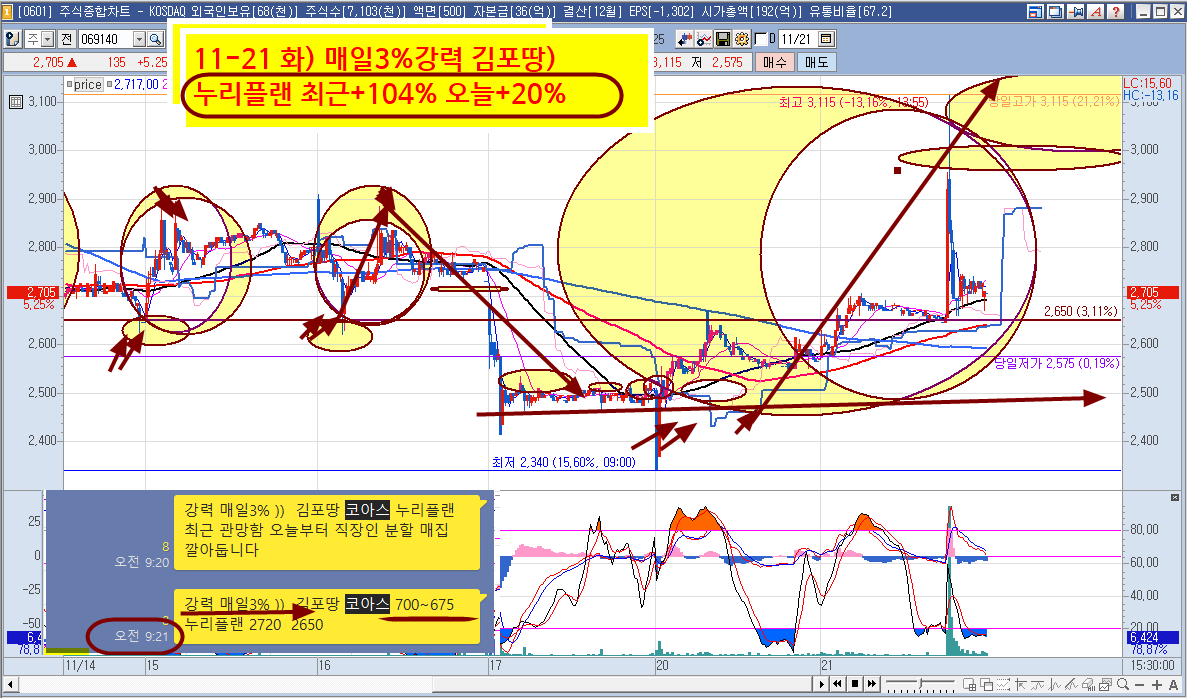Viewport: 1187px width, 698px height.
Task: Click the wave line chart tool icon
Action: coord(1038,685)
